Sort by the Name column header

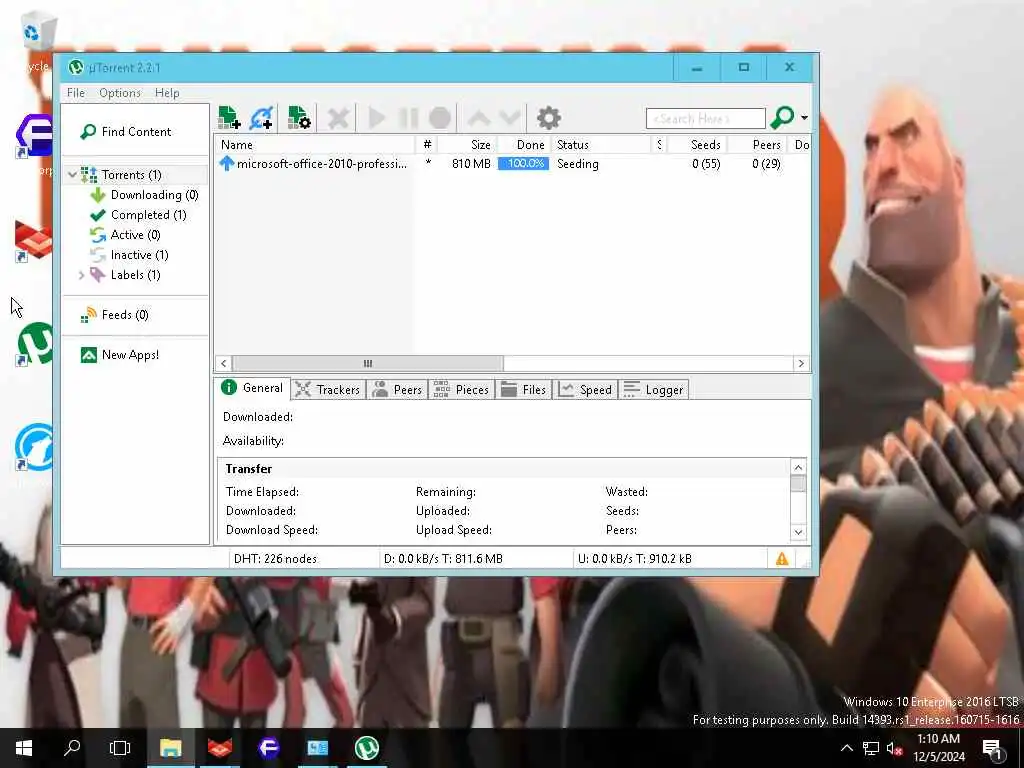click(x=315, y=145)
